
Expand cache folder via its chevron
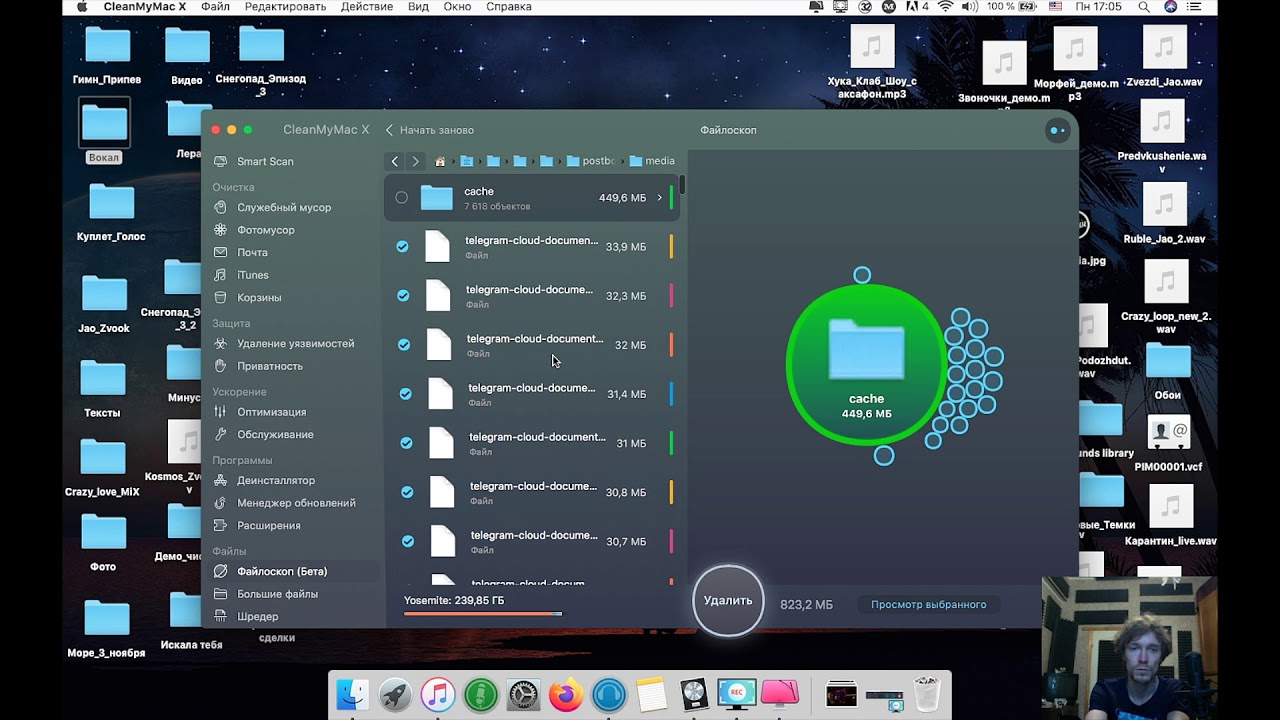pyautogui.click(x=659, y=198)
